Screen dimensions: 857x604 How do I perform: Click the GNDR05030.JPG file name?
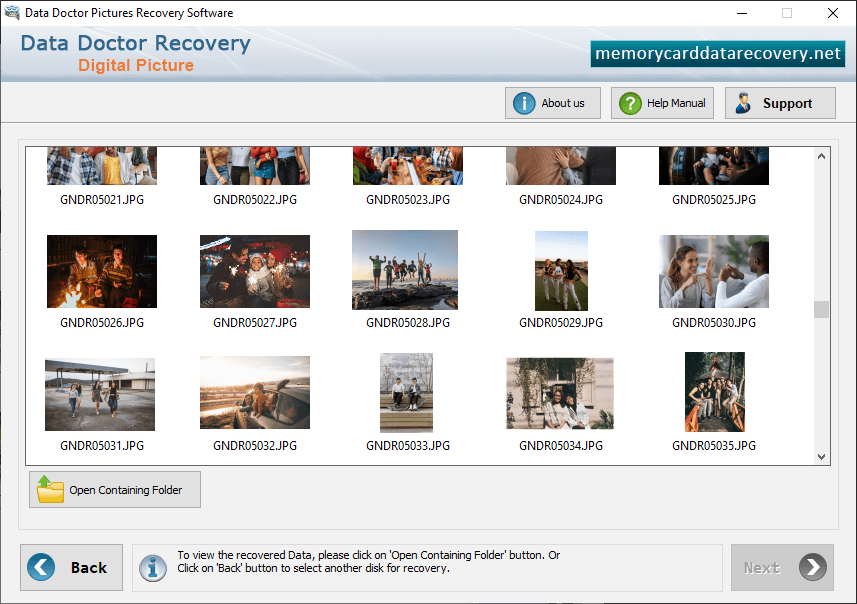click(714, 323)
